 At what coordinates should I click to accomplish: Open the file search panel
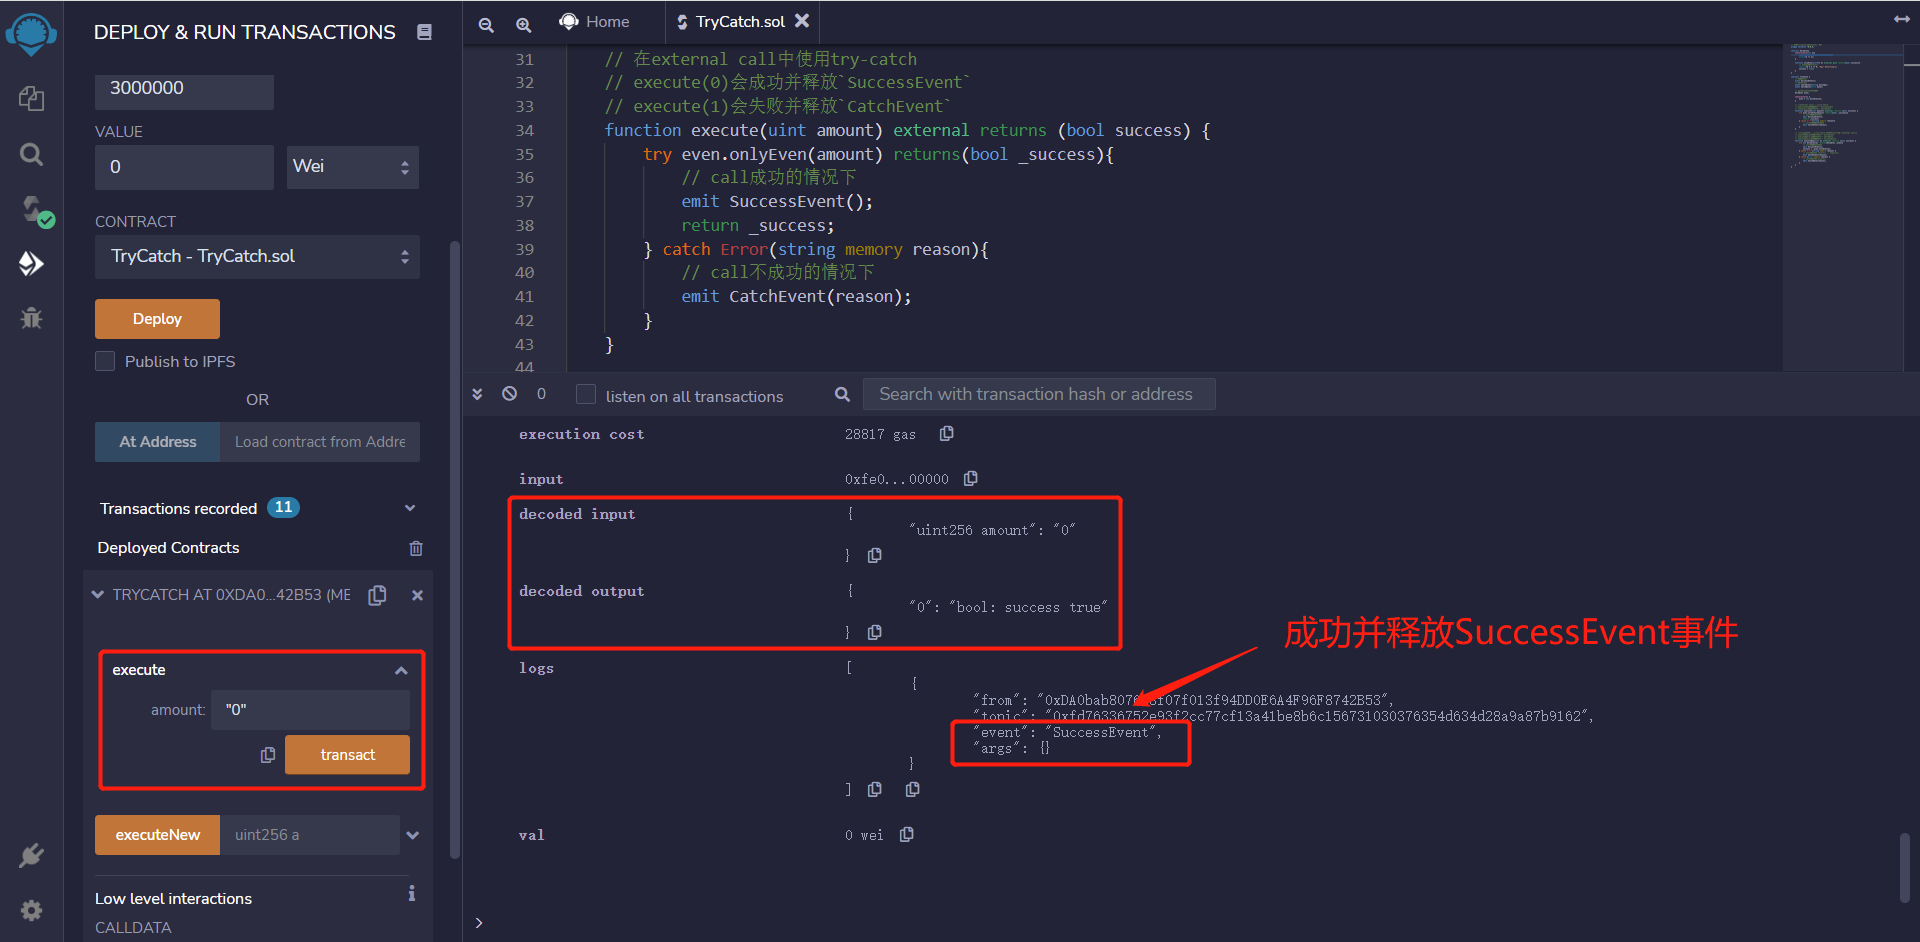click(31, 154)
